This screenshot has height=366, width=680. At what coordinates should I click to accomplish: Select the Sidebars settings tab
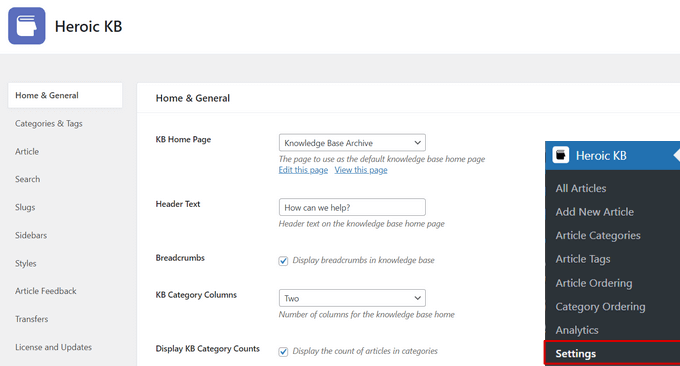coord(31,235)
